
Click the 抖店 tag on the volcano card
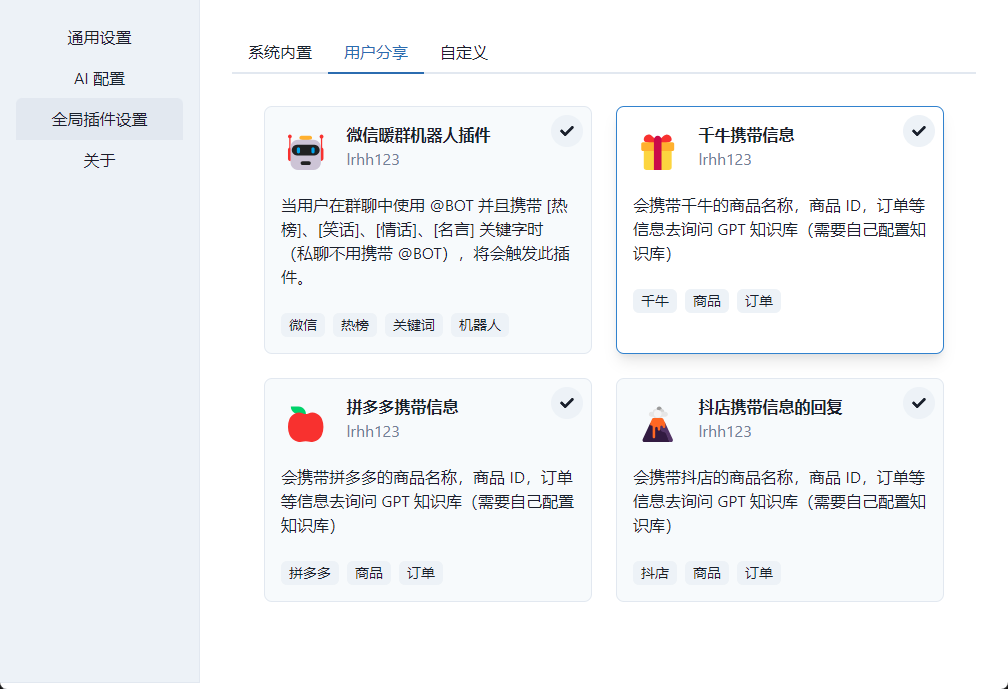654,573
